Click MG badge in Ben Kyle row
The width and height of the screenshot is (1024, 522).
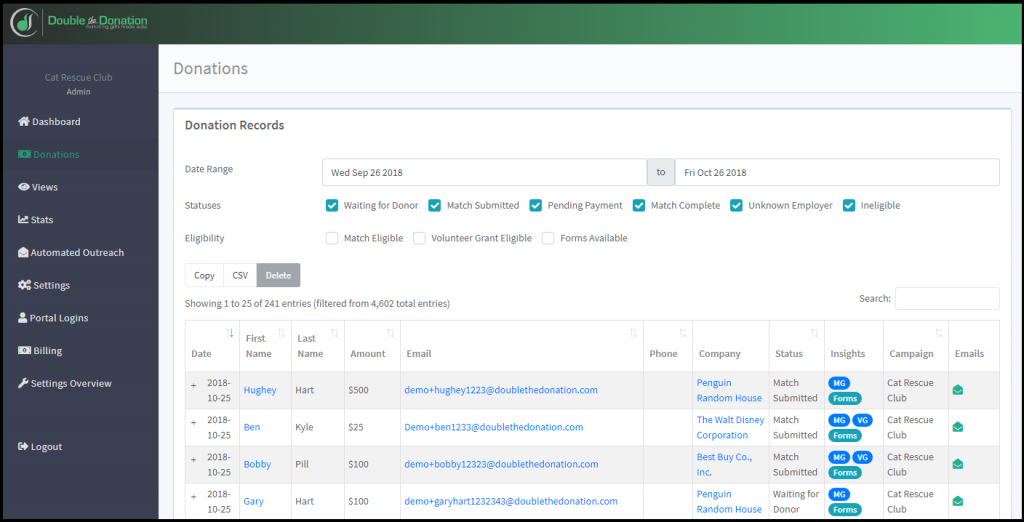pyautogui.click(x=839, y=420)
